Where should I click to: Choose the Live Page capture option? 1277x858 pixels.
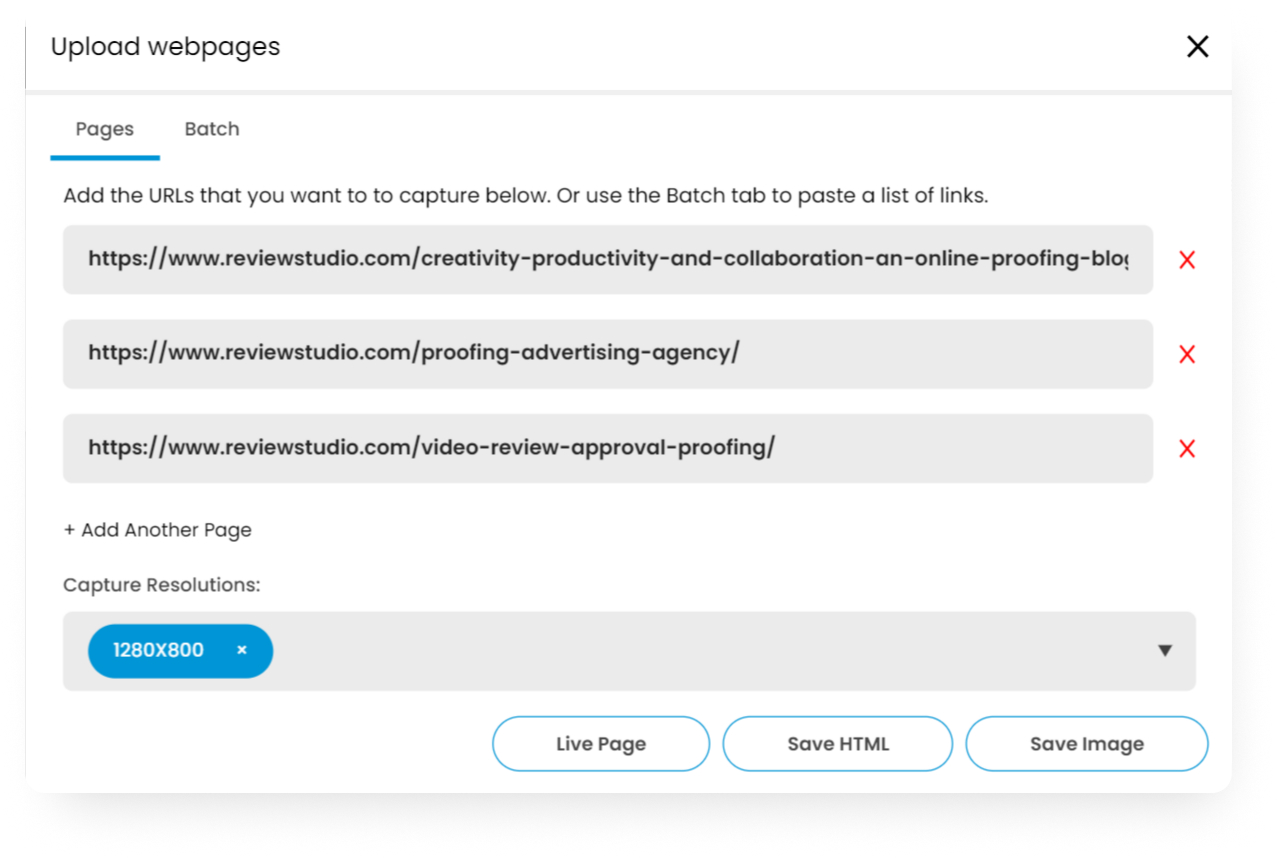pos(601,744)
